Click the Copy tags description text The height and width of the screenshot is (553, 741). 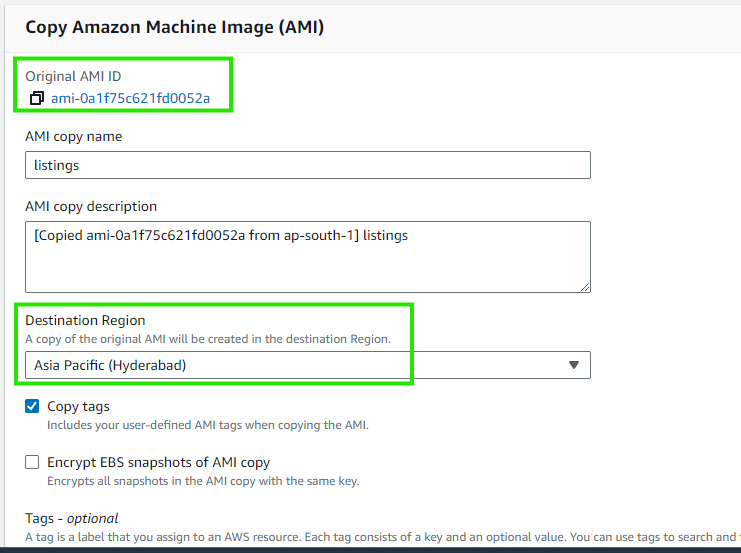point(207,425)
